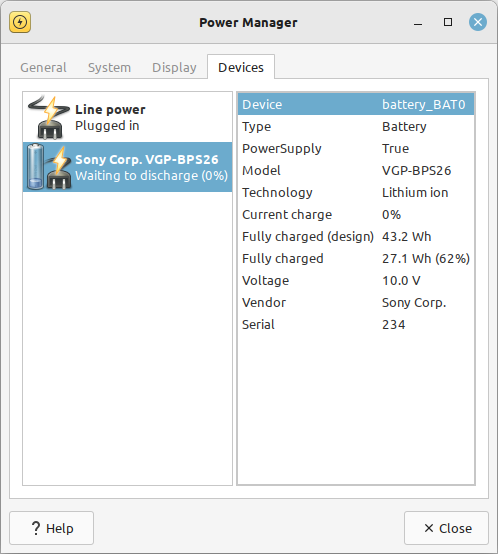Select the Vendor row label

(x=264, y=302)
